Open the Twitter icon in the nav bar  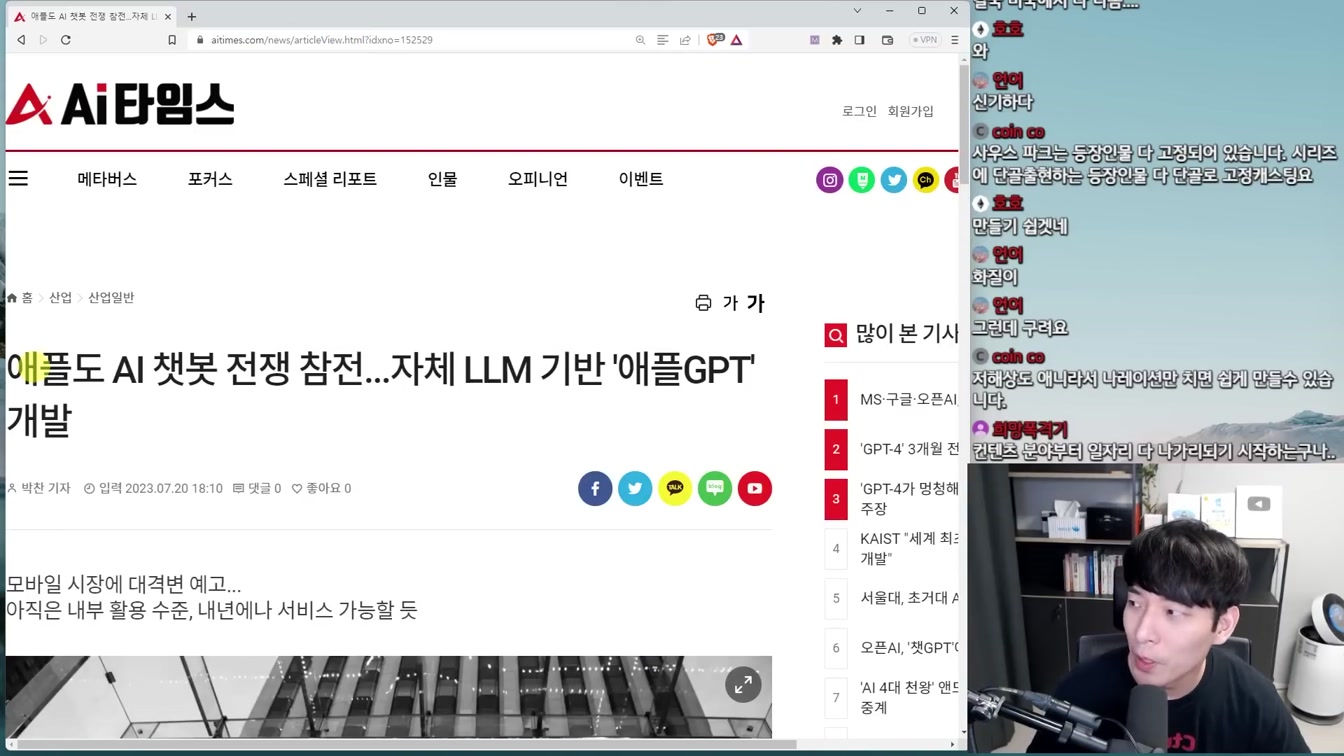pyautogui.click(x=893, y=180)
